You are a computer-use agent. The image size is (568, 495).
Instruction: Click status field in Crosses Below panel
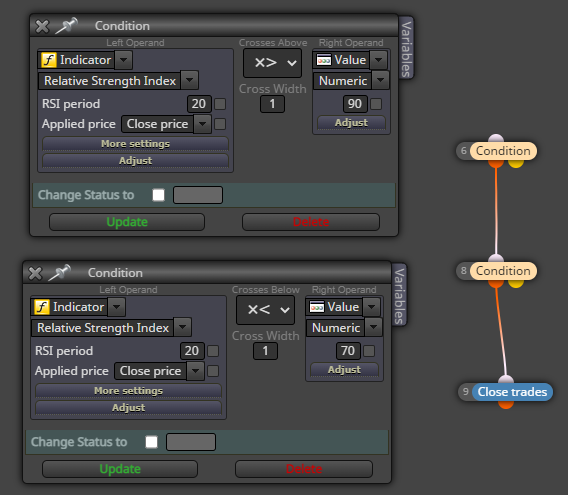pyautogui.click(x=191, y=442)
